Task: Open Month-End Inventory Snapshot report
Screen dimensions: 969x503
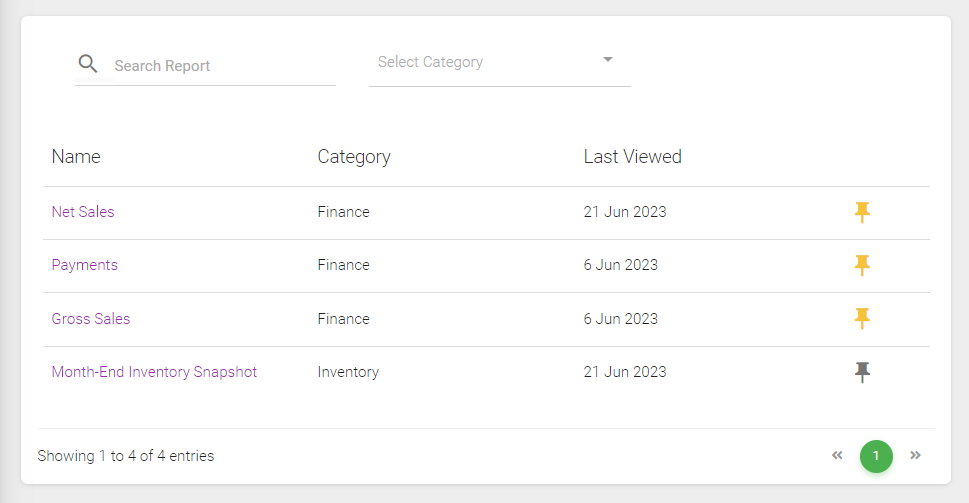Action: [x=154, y=372]
